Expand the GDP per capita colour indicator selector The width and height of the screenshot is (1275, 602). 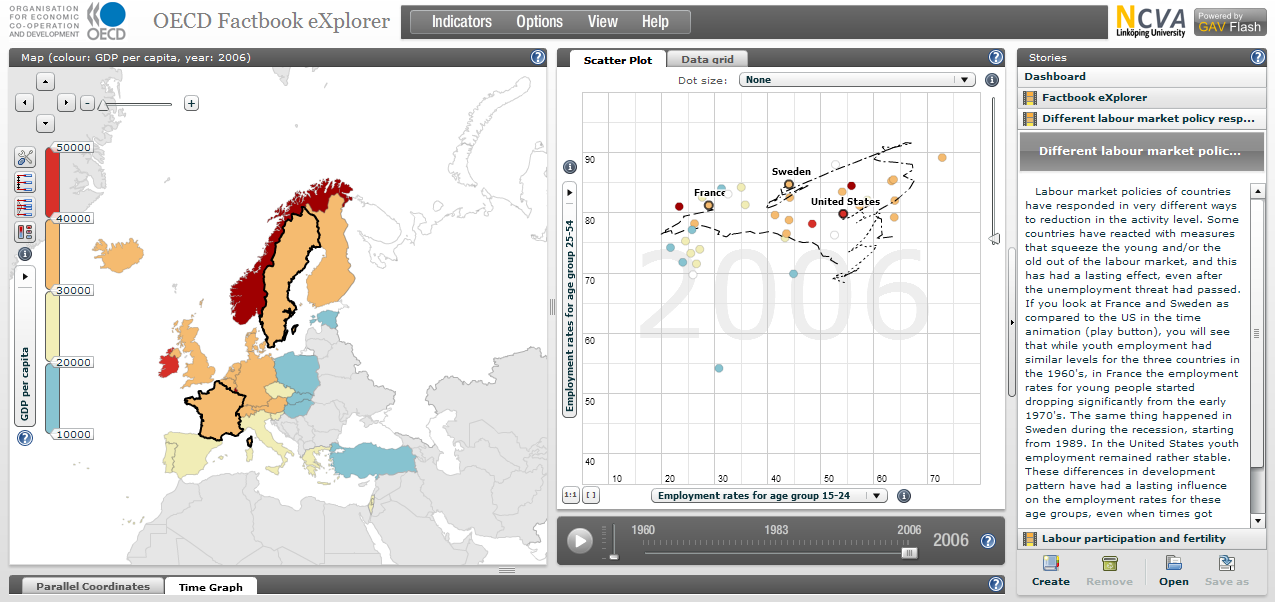[x=25, y=275]
